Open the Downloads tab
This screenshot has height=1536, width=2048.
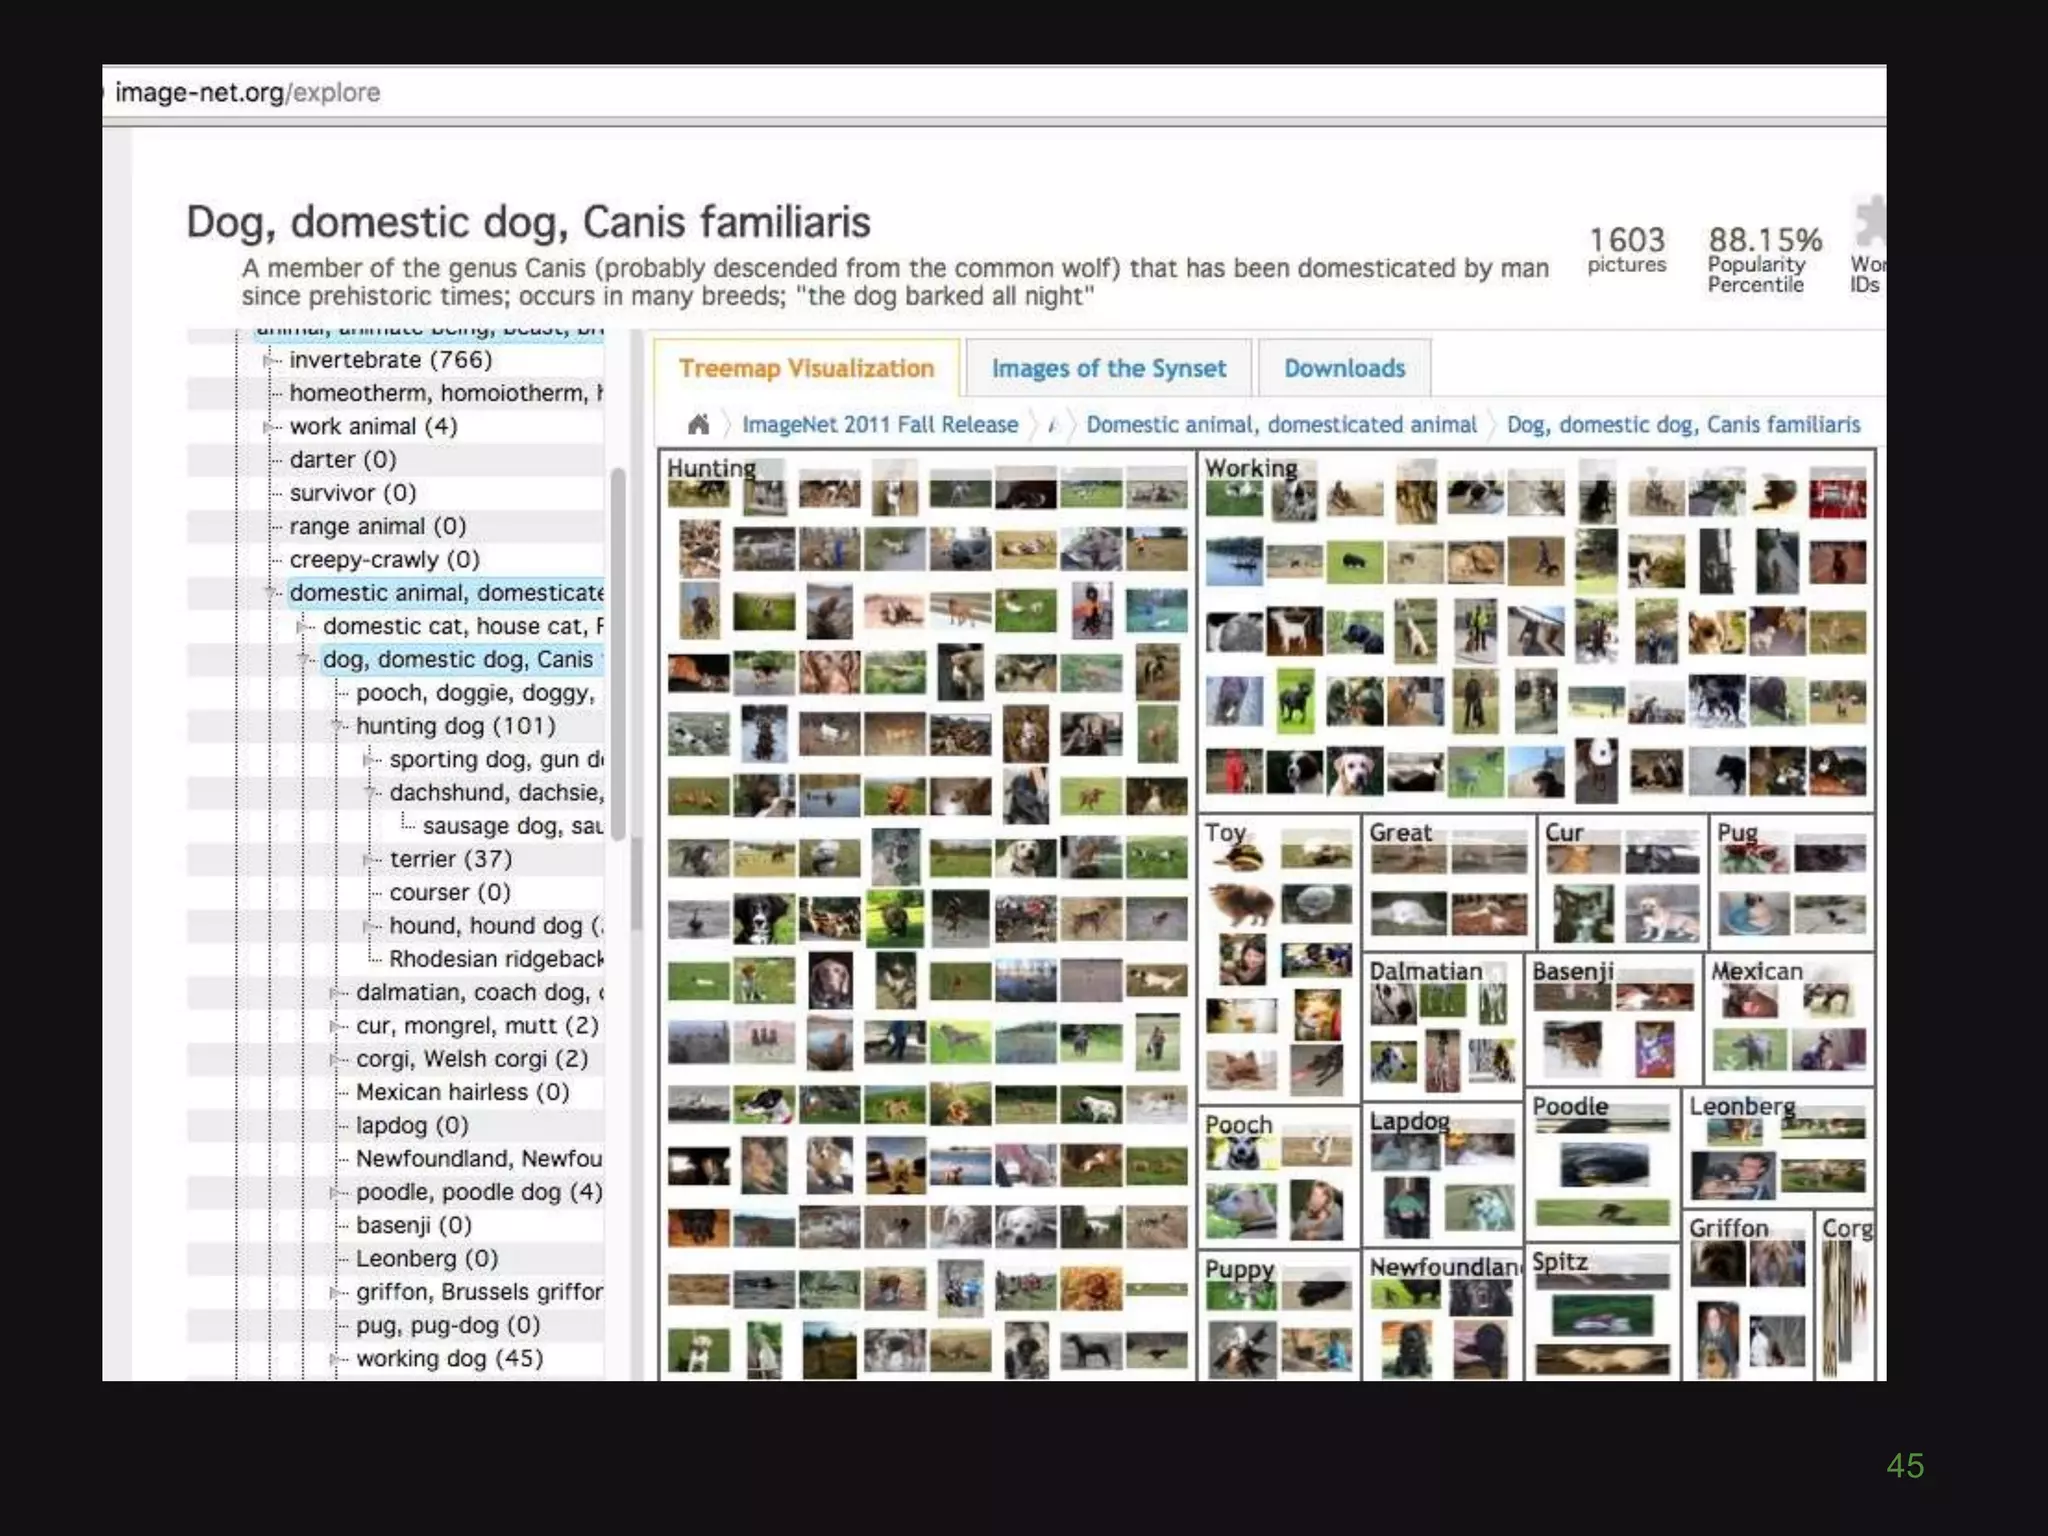pos(1344,368)
